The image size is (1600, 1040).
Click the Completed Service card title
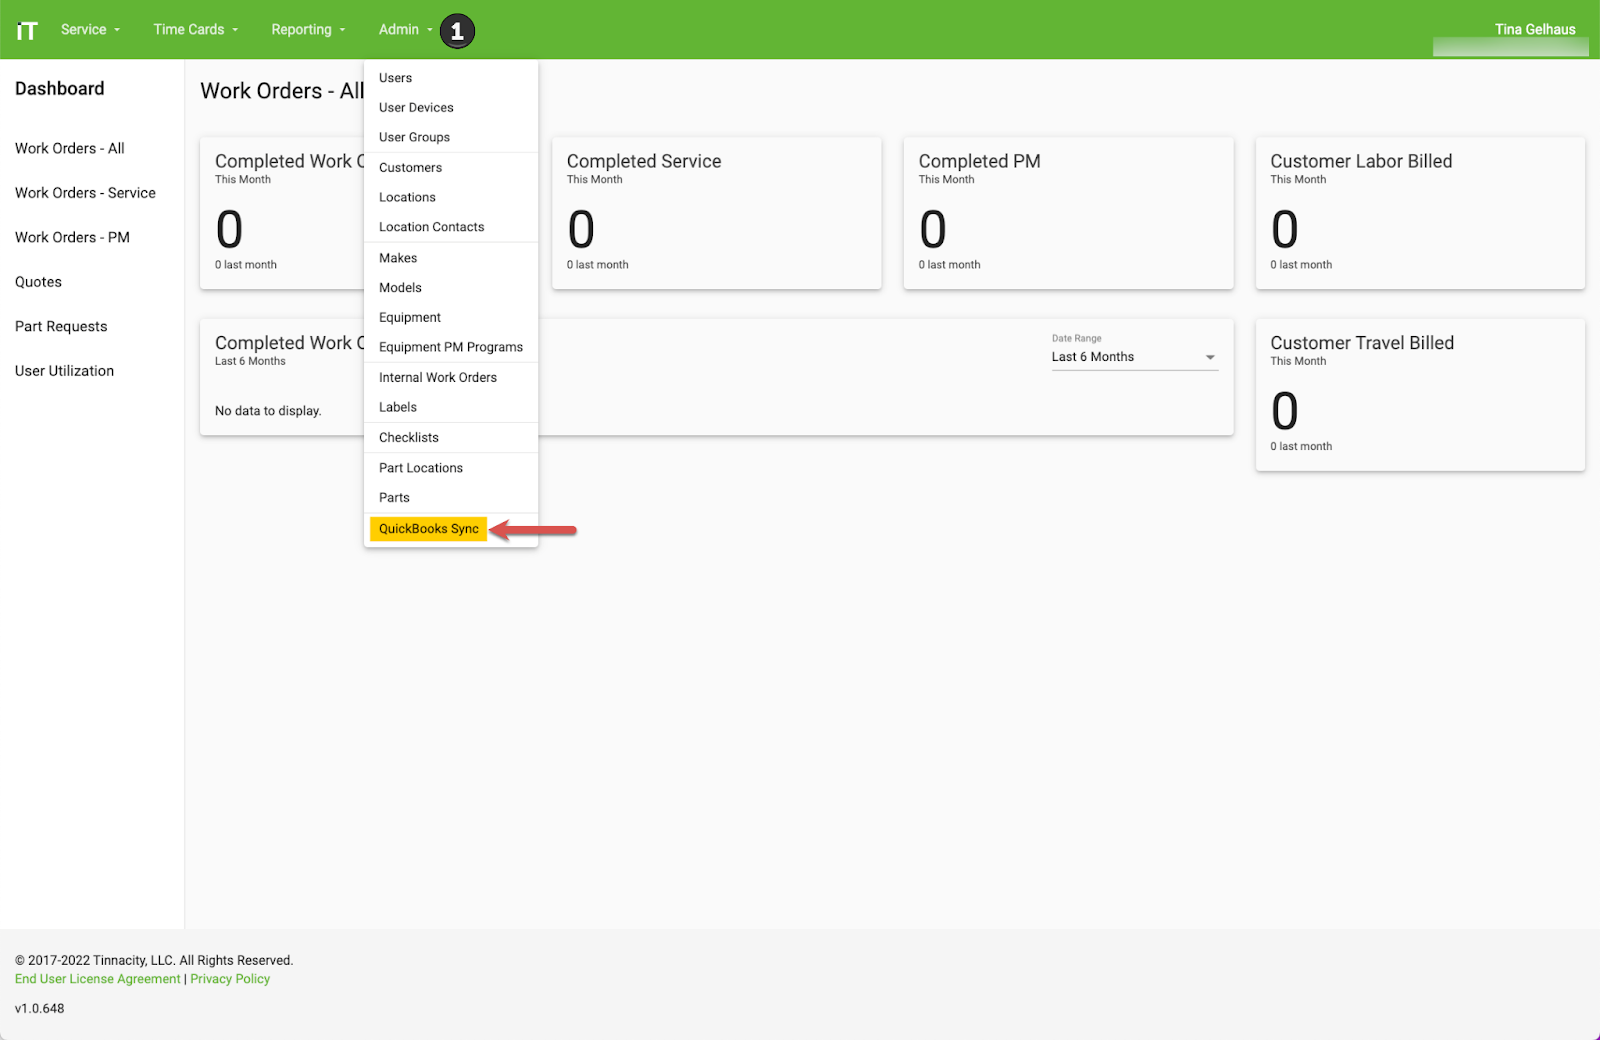[x=644, y=161]
